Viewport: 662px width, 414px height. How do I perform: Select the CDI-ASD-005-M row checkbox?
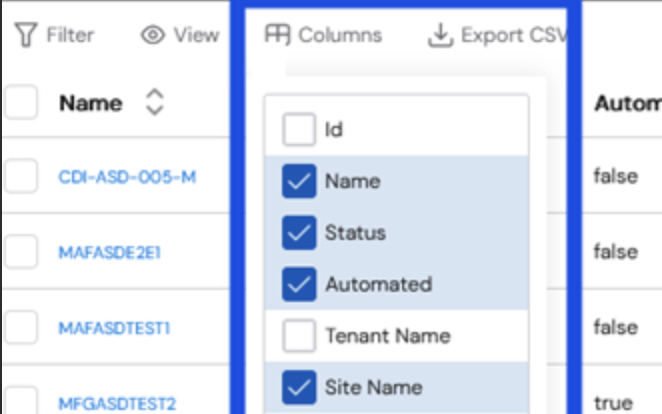coord(21,176)
